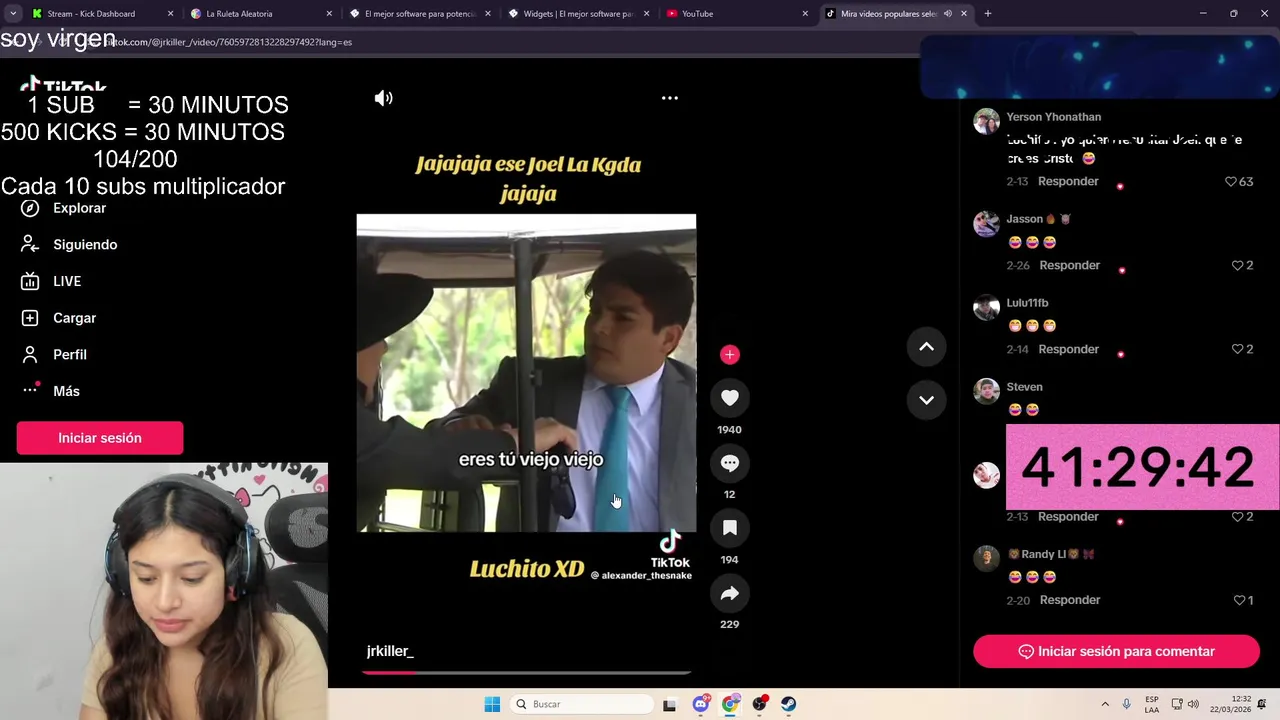This screenshot has width=1280, height=720.
Task: Reply to Lulu11fb's comment
Action: [x=1068, y=349]
